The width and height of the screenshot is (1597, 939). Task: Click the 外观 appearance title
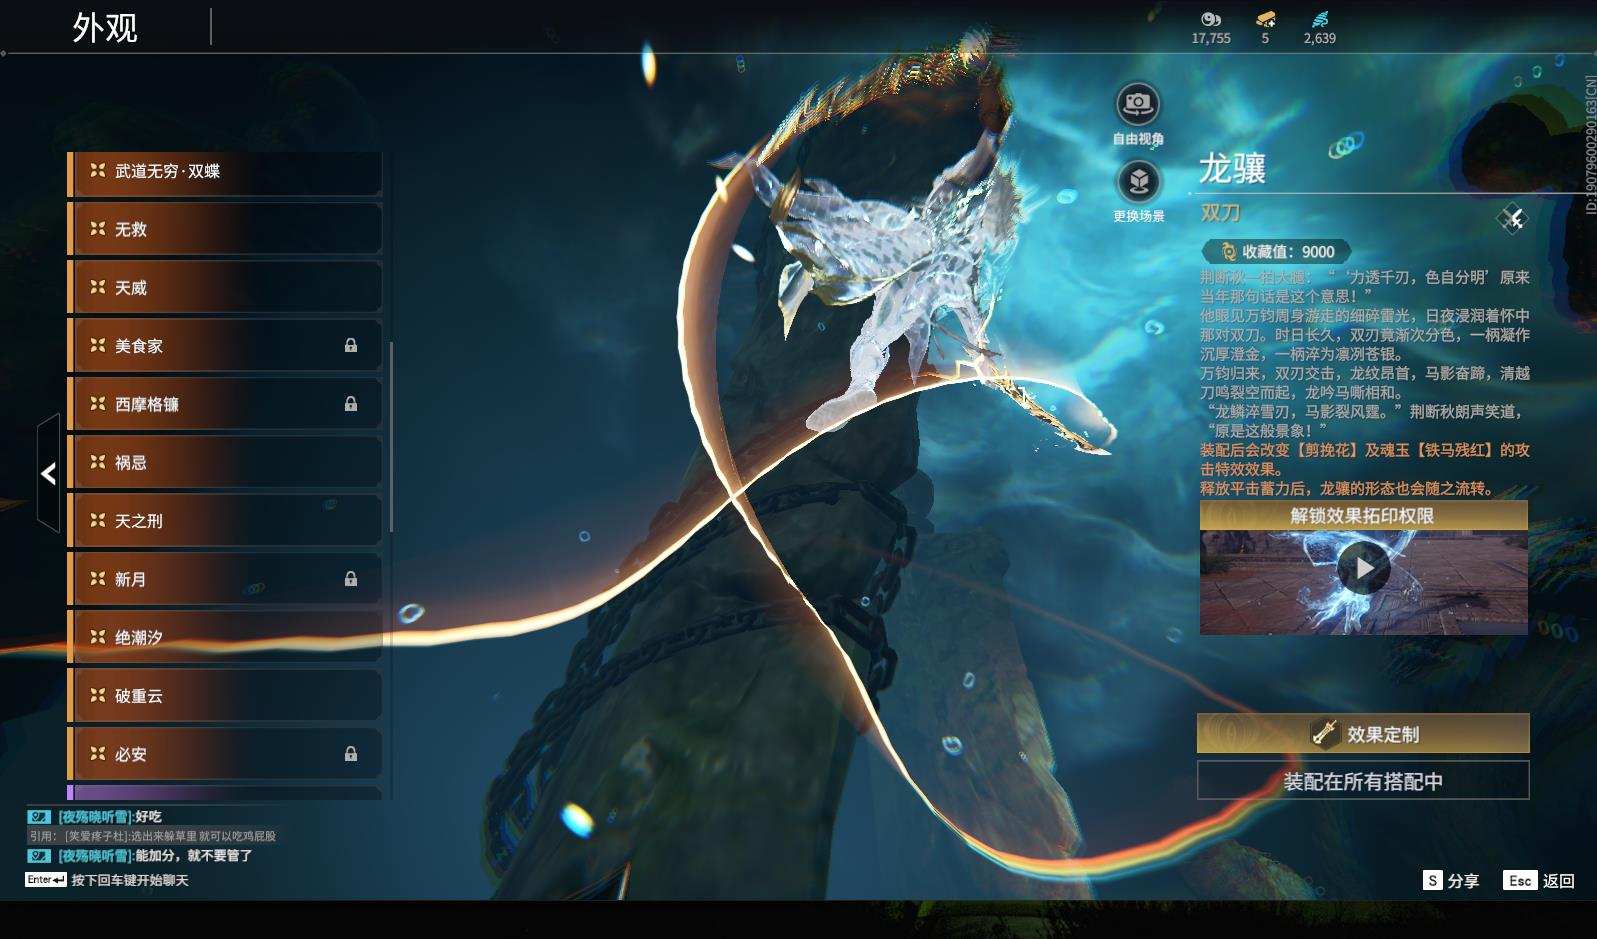pyautogui.click(x=105, y=28)
